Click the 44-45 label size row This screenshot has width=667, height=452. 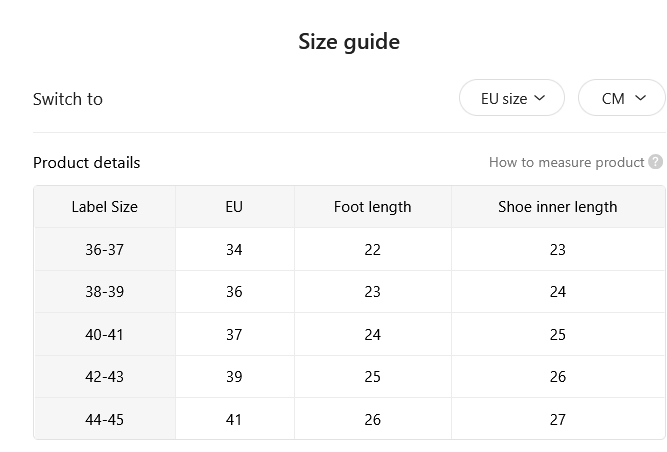[350, 419]
